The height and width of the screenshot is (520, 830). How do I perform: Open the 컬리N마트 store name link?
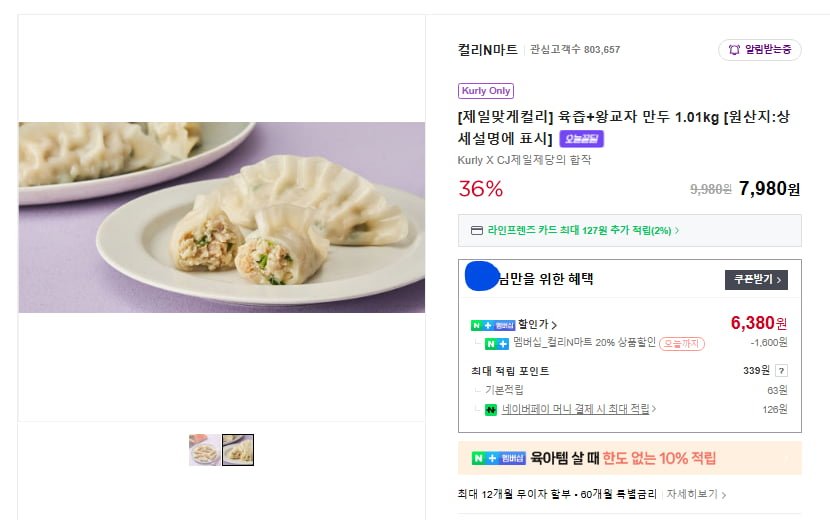(487, 49)
